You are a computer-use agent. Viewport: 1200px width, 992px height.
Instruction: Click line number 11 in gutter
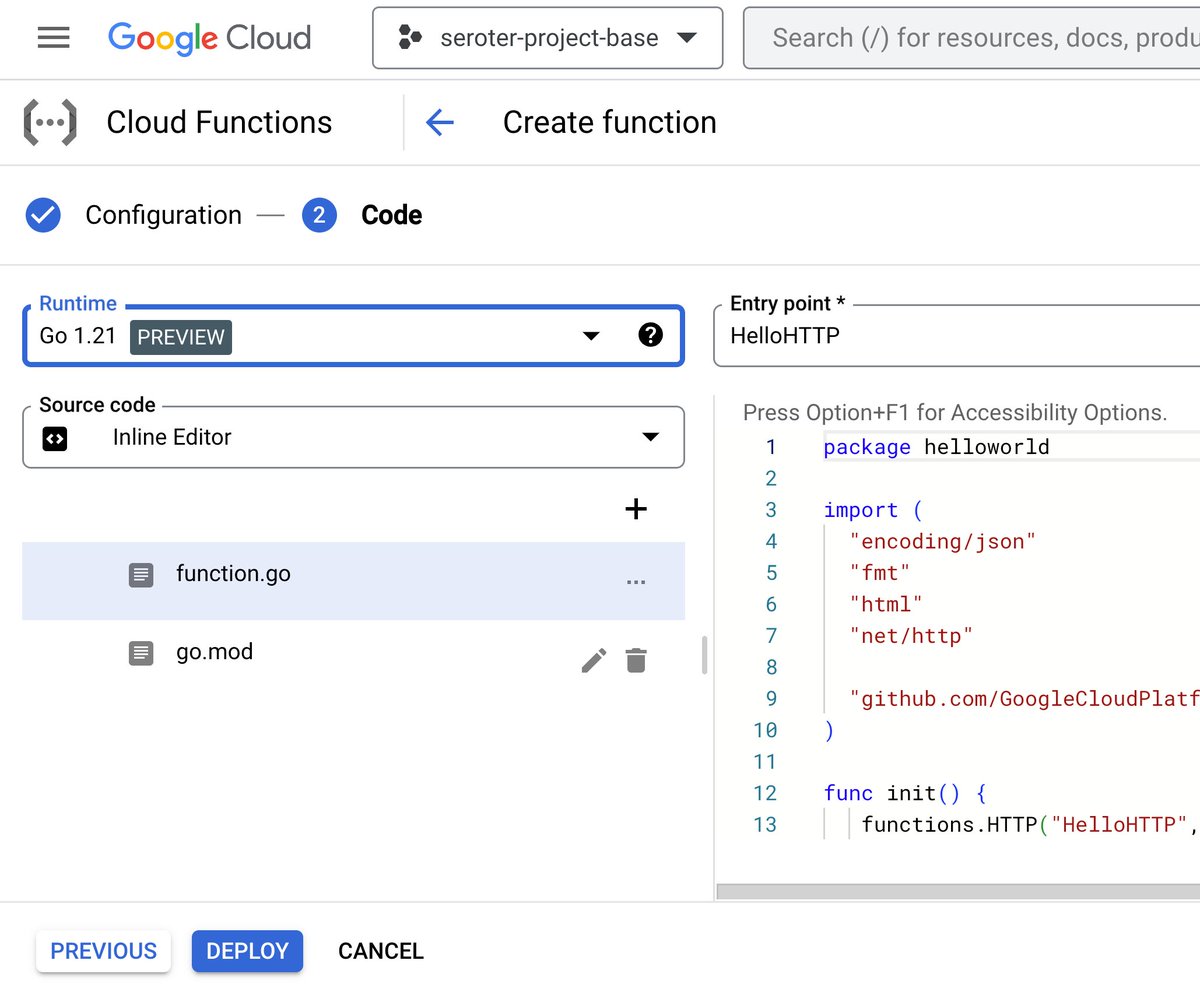pyautogui.click(x=765, y=762)
